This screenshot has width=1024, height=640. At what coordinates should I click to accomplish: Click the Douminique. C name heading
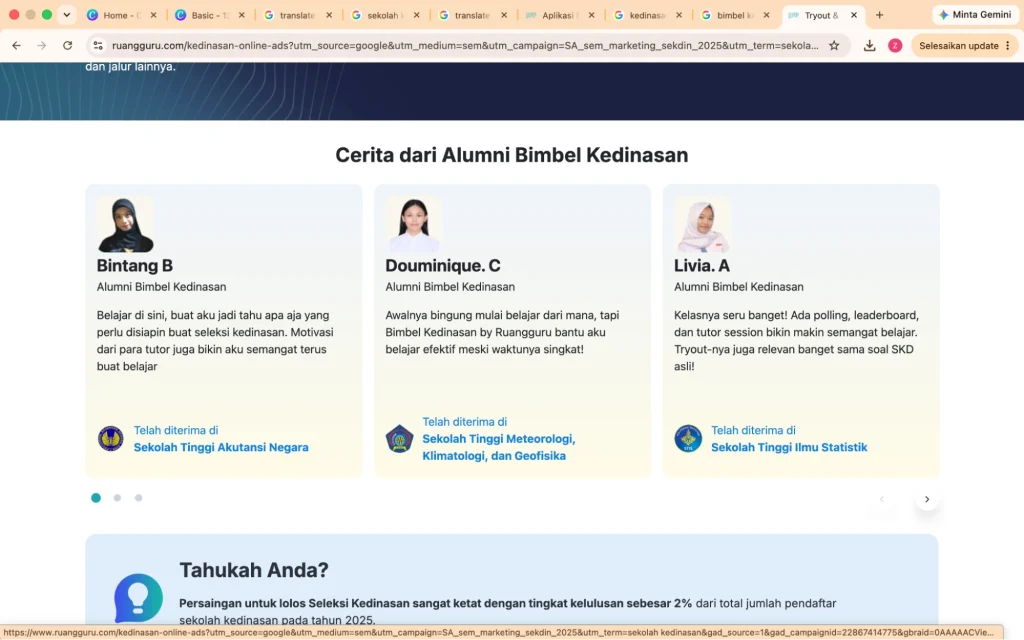point(443,266)
